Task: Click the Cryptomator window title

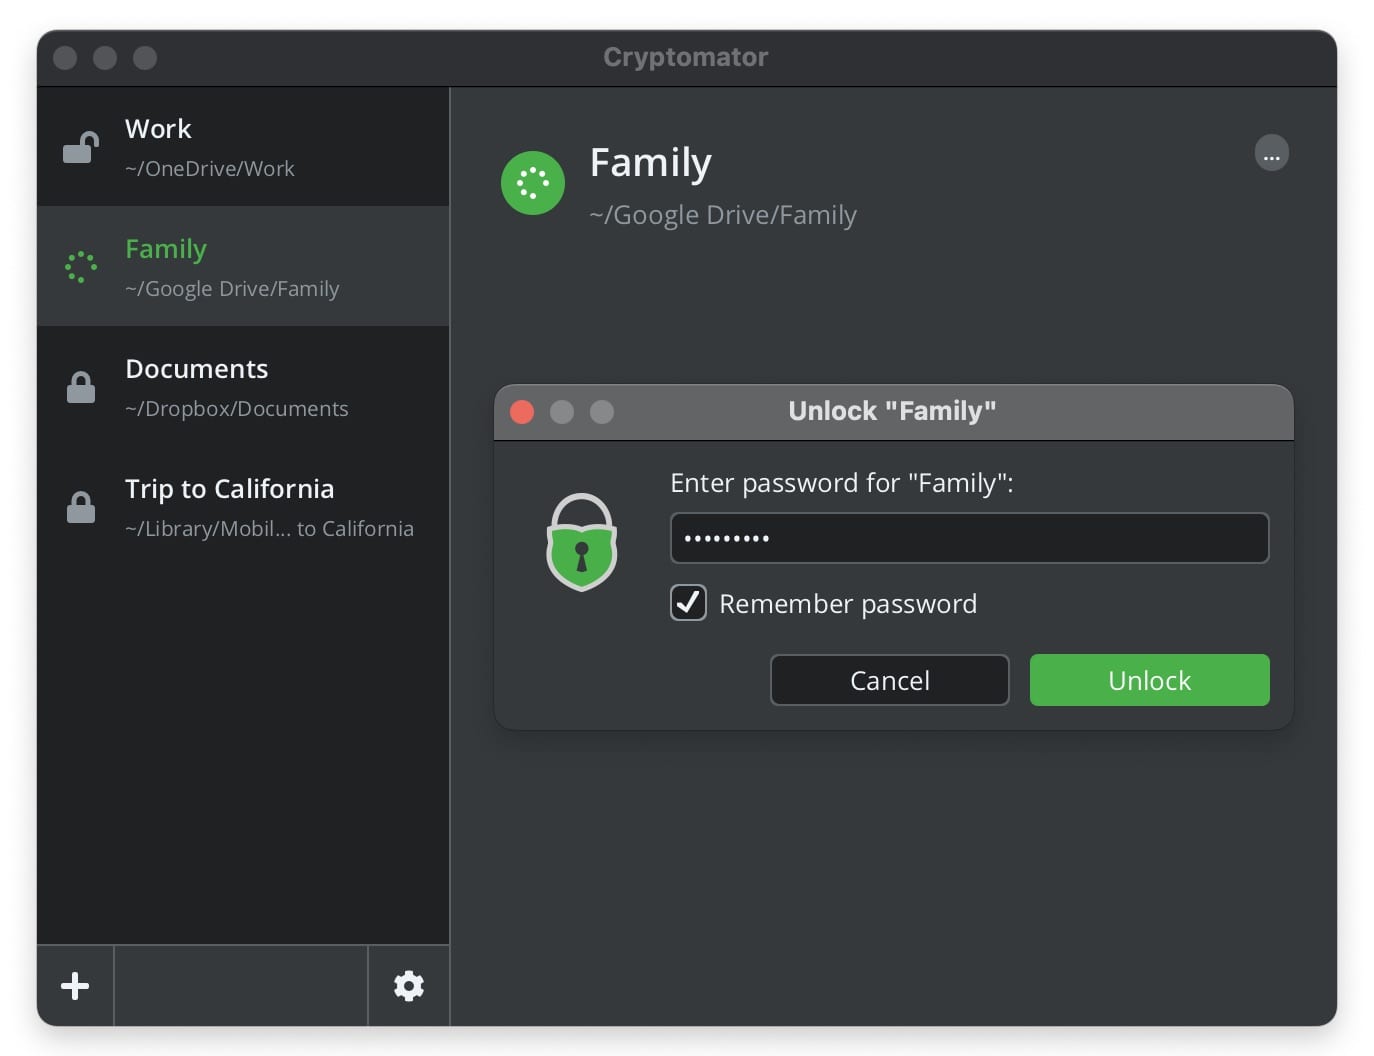Action: pyautogui.click(x=686, y=57)
